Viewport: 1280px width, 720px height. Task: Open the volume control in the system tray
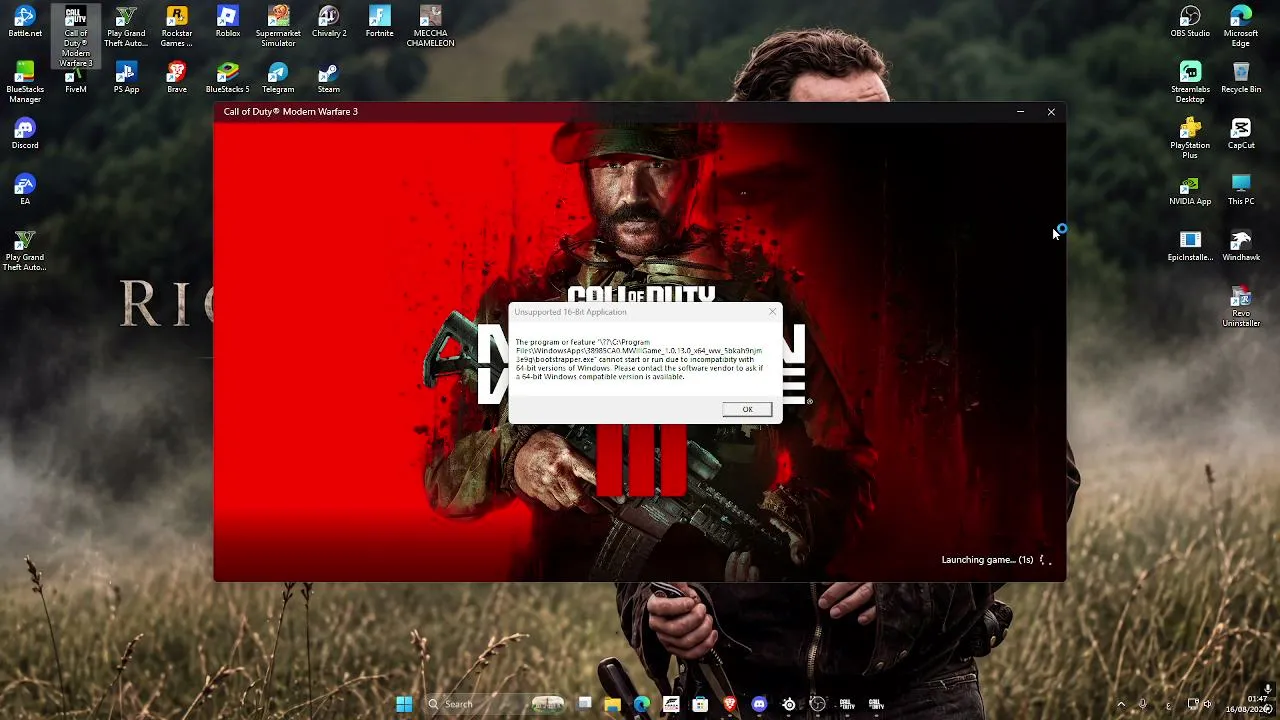pyautogui.click(x=1207, y=704)
